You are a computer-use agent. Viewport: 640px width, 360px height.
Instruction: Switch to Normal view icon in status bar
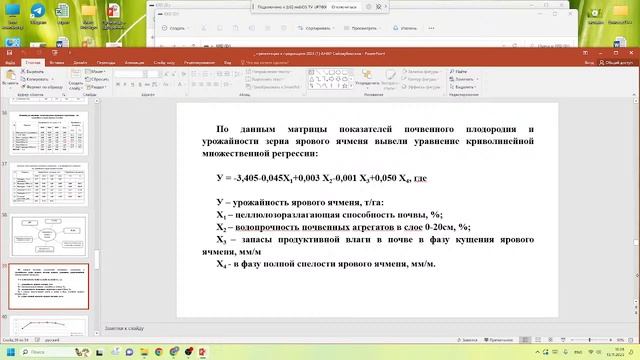[x=525, y=340]
